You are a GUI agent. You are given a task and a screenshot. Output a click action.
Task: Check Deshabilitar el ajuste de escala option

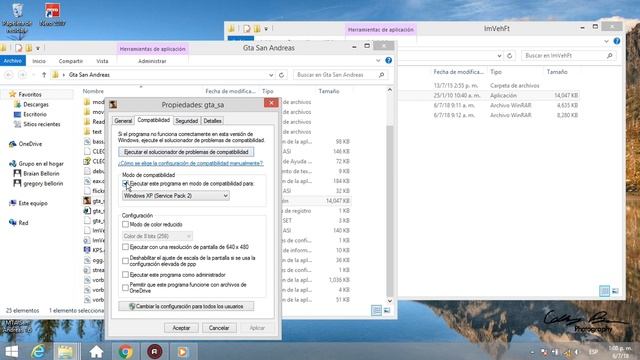(125, 261)
